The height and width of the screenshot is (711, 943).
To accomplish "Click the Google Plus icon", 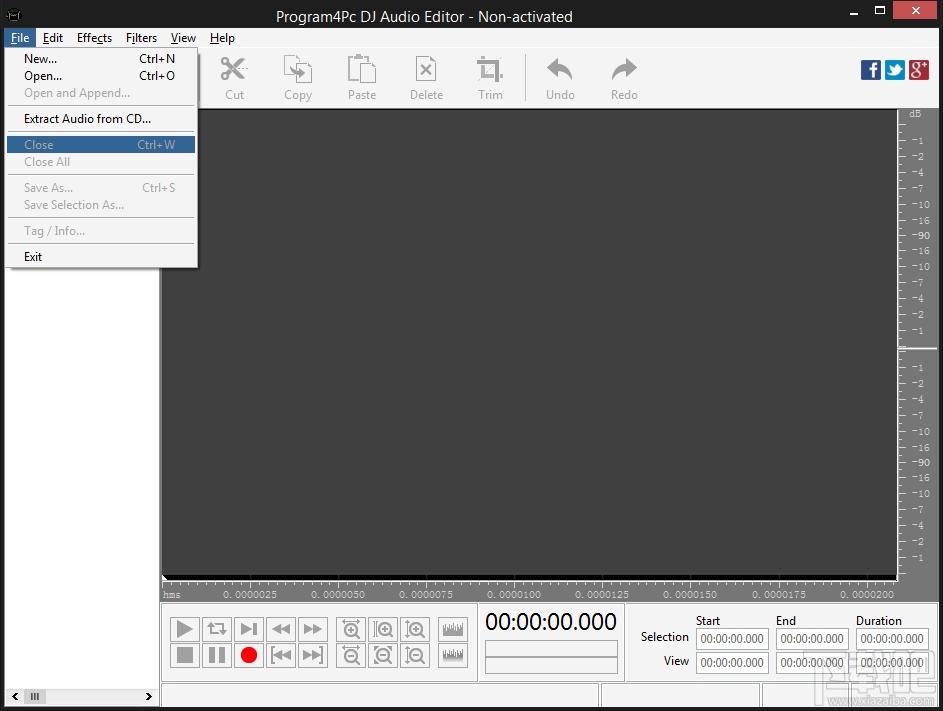I will pyautogui.click(x=919, y=69).
